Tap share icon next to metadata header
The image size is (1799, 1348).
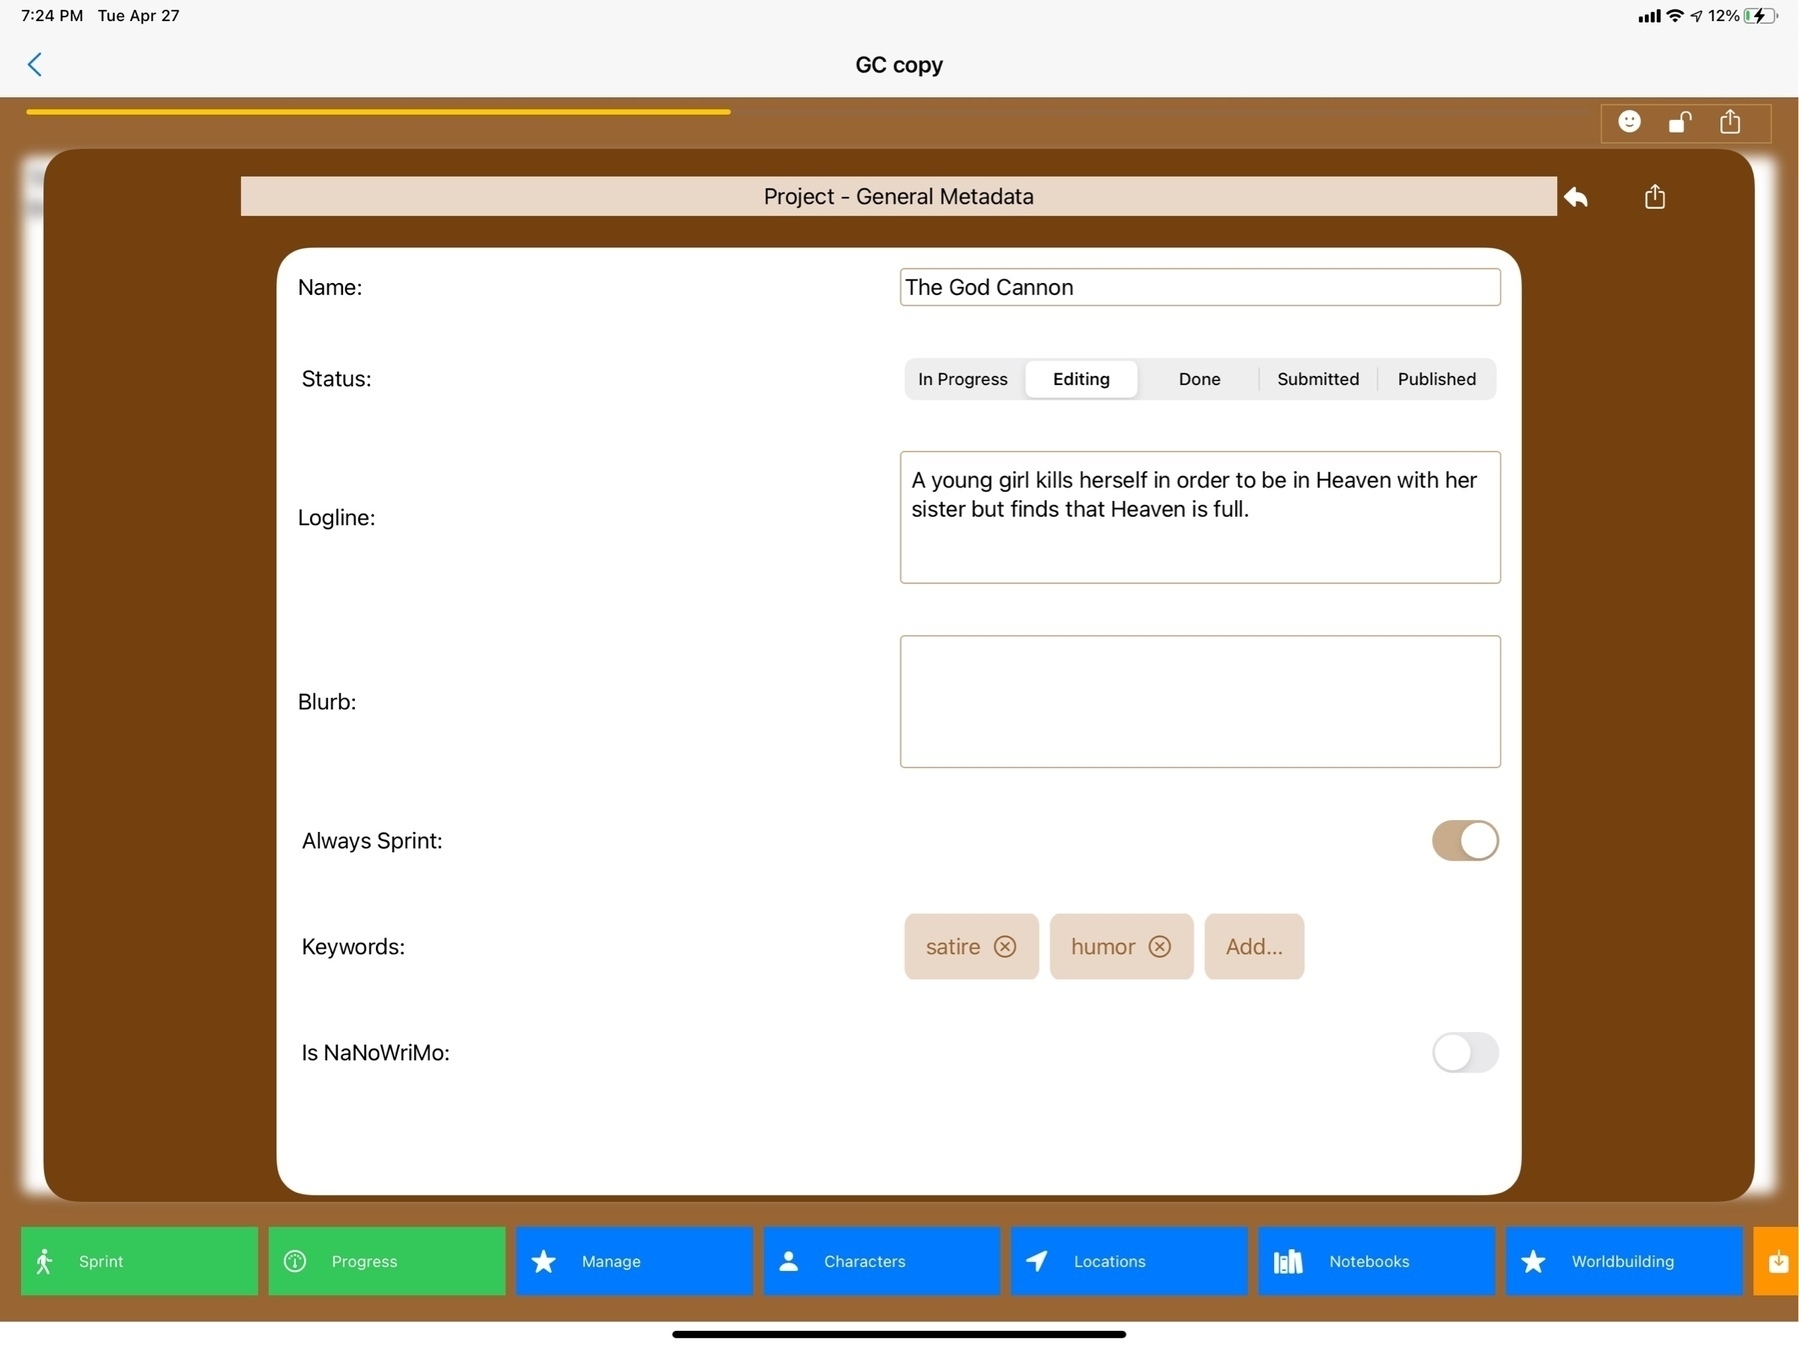1655,197
